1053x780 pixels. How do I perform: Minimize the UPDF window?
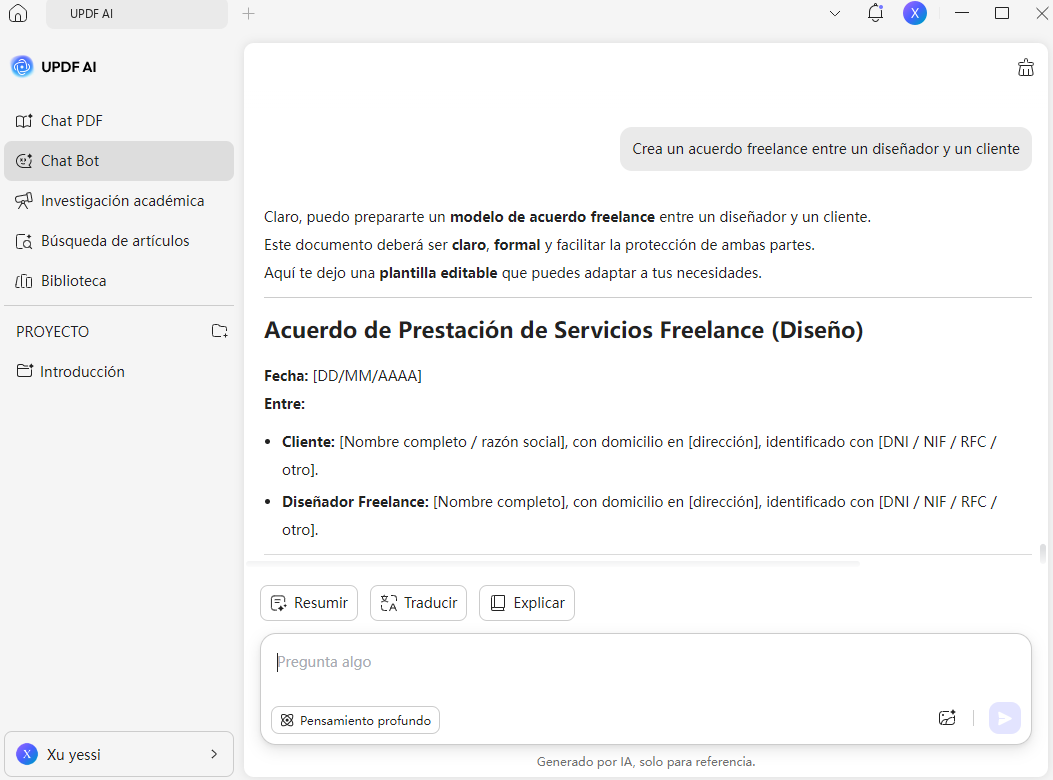click(x=962, y=13)
